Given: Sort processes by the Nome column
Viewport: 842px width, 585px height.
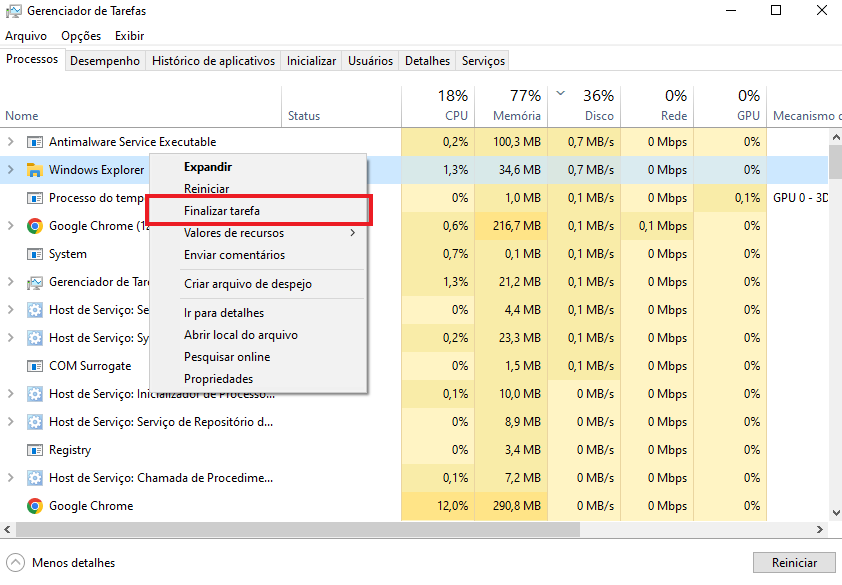Looking at the screenshot, I should pyautogui.click(x=141, y=106).
